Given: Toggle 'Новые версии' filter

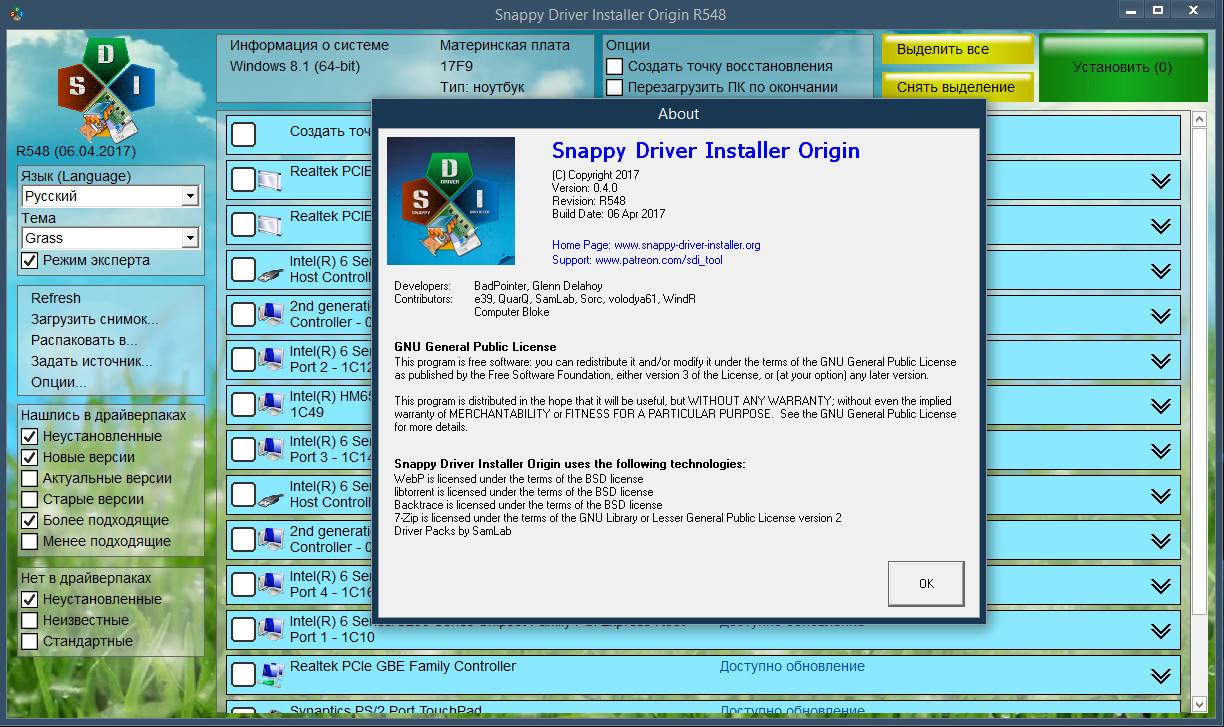Looking at the screenshot, I should 30,457.
